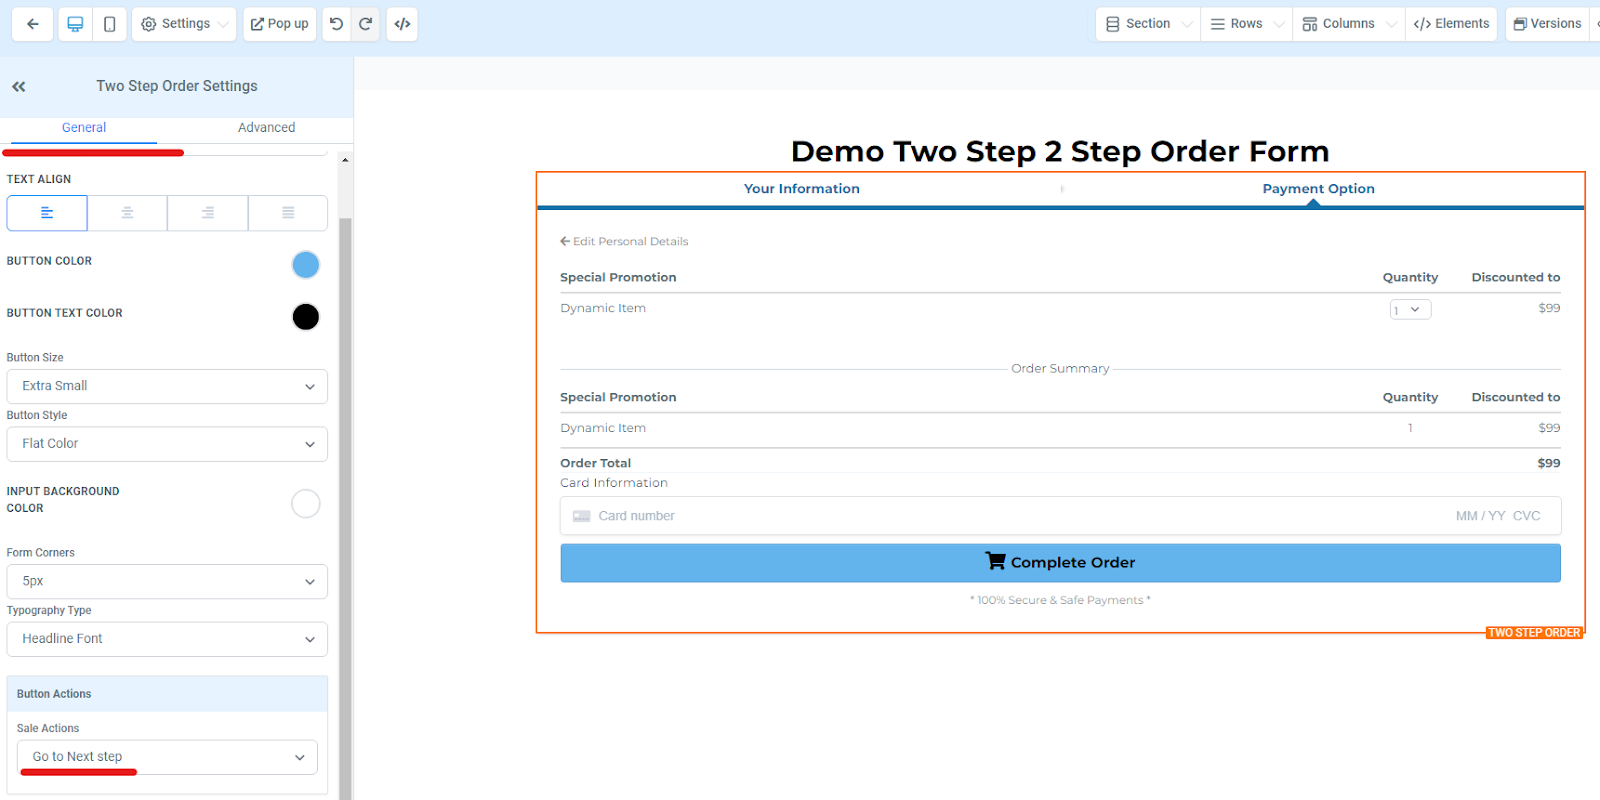Choose right text alignment
This screenshot has height=800, width=1600.
(x=207, y=213)
